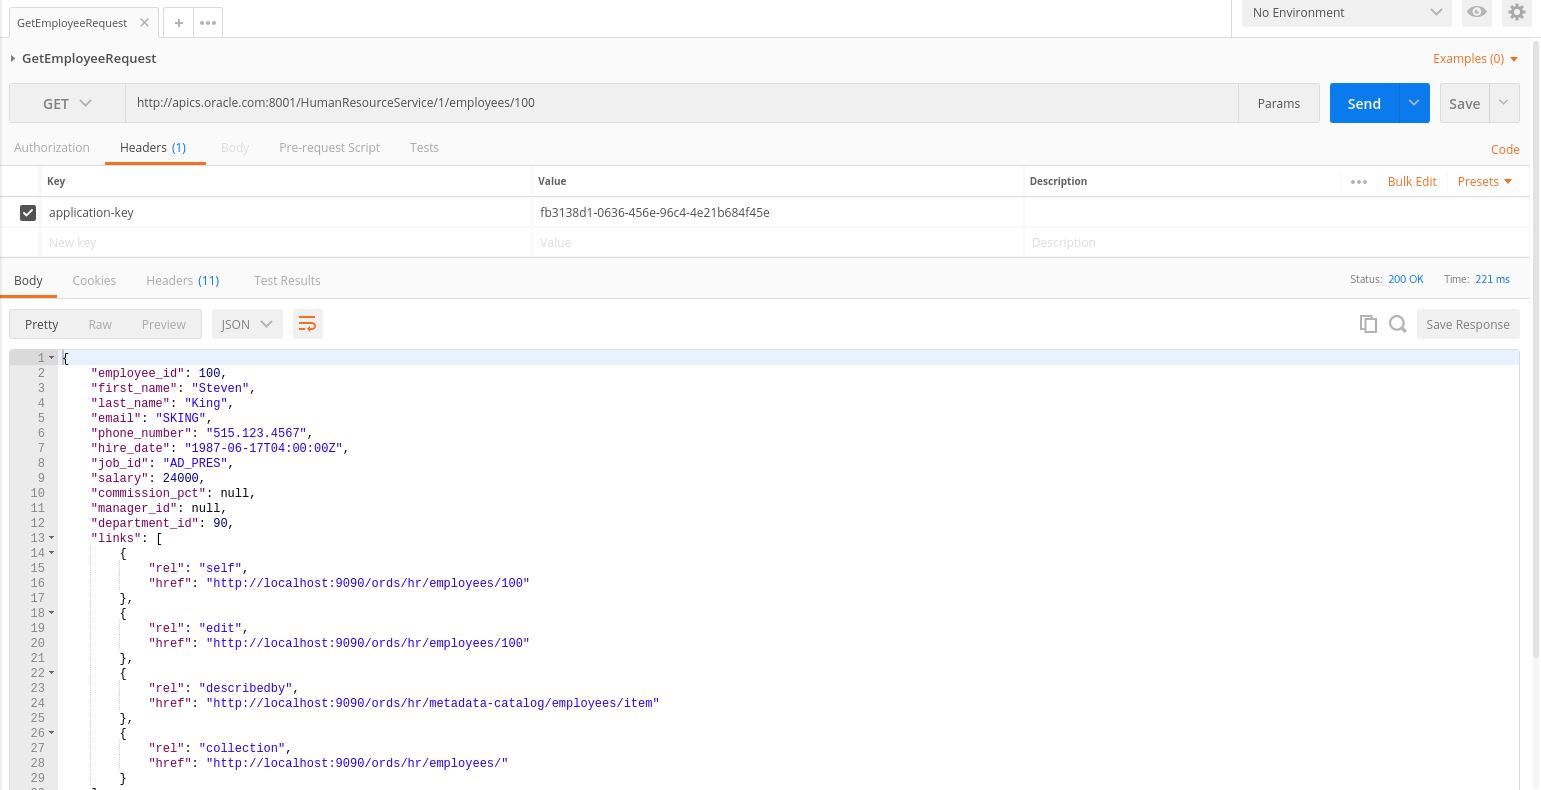This screenshot has width=1541, height=790.
Task: Click the request URL input field
Action: pos(680,103)
